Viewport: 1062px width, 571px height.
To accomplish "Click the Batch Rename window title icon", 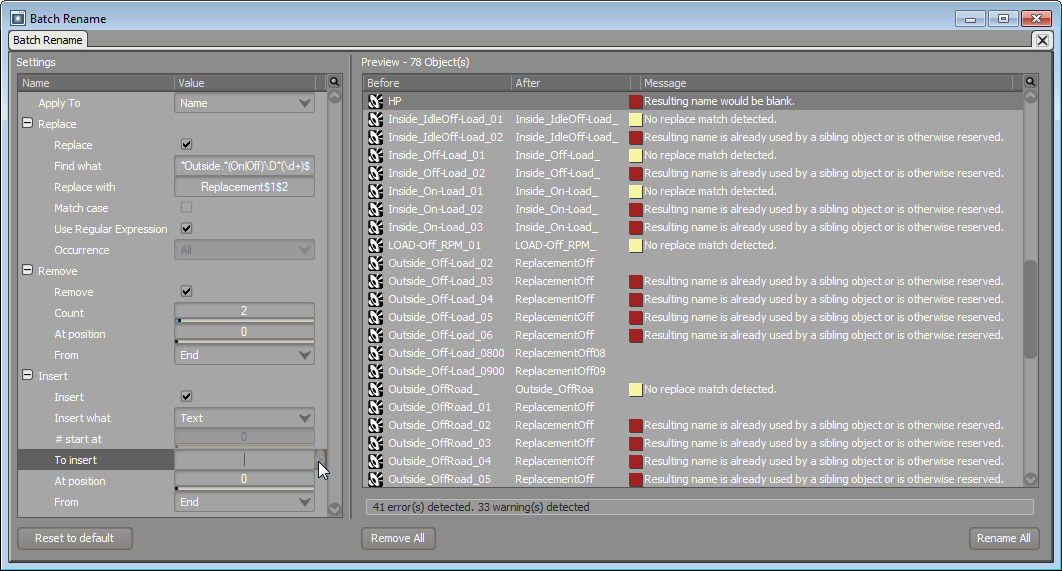I will click(x=17, y=18).
